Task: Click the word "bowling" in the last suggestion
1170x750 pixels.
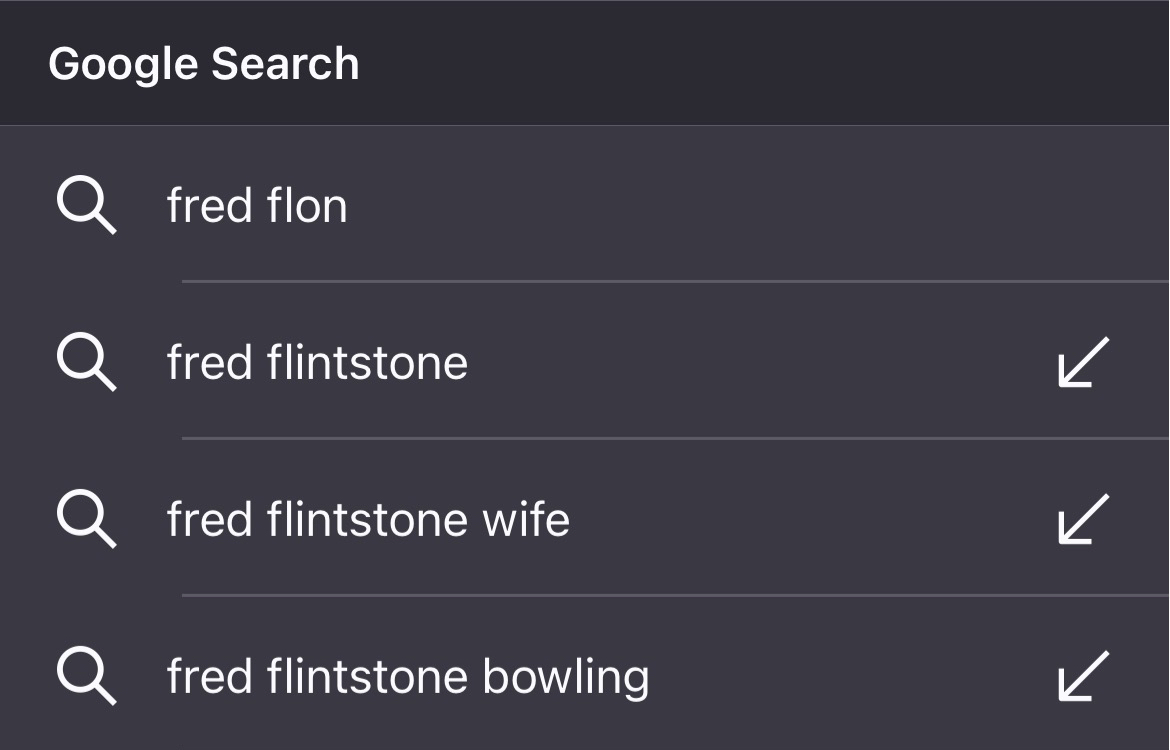Action: pyautogui.click(x=566, y=677)
